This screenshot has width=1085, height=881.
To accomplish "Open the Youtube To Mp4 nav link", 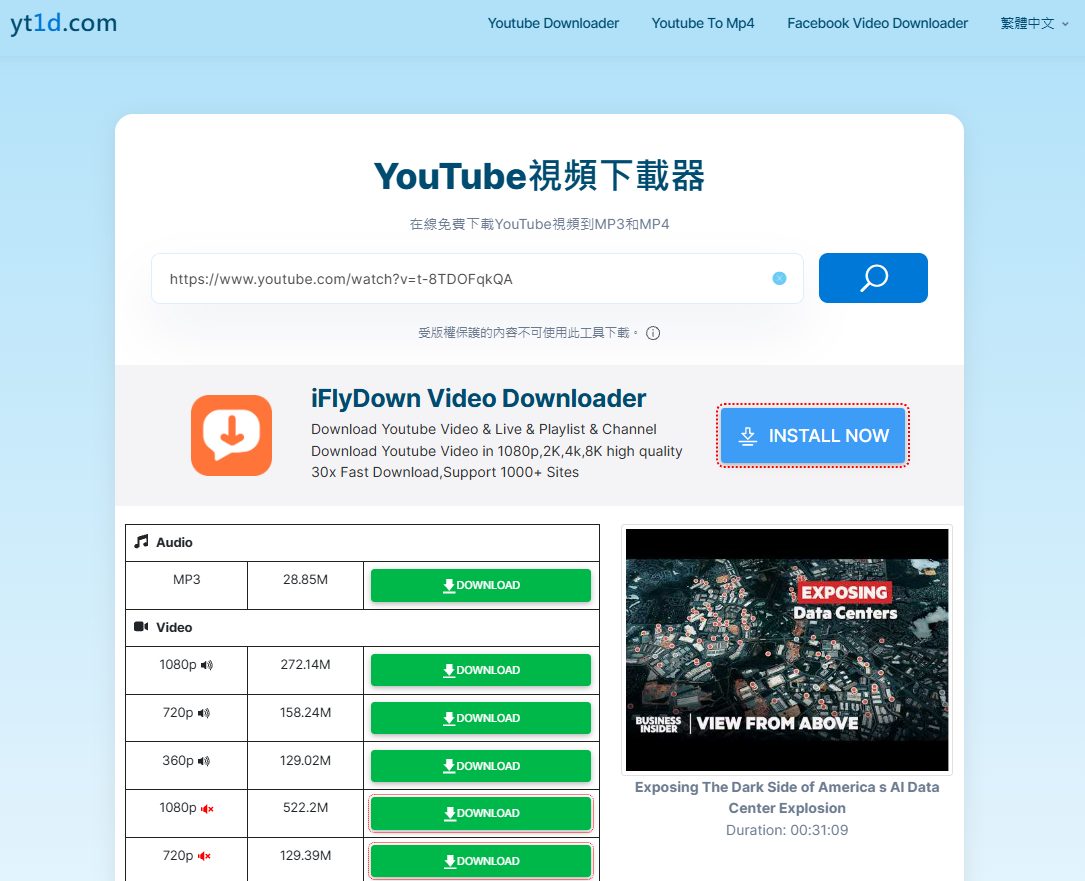I will (x=702, y=24).
